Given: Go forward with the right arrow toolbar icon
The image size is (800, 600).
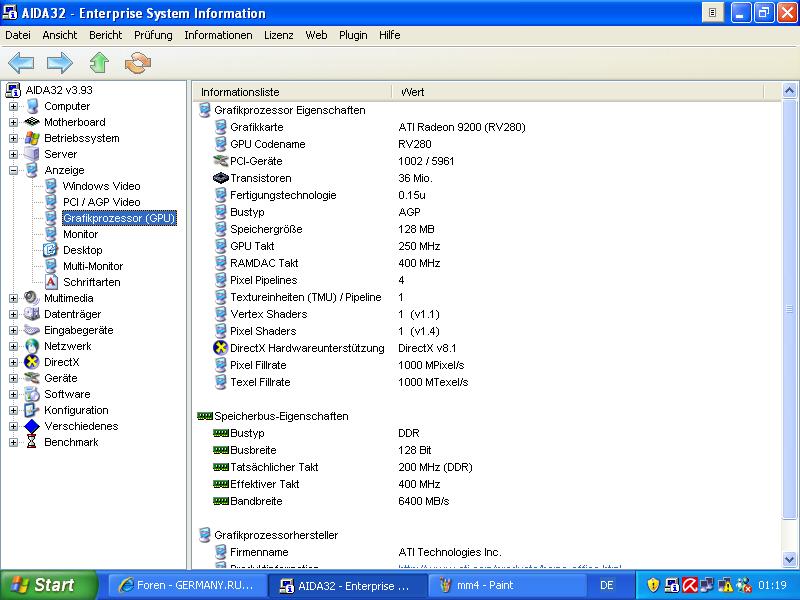Looking at the screenshot, I should [60, 63].
